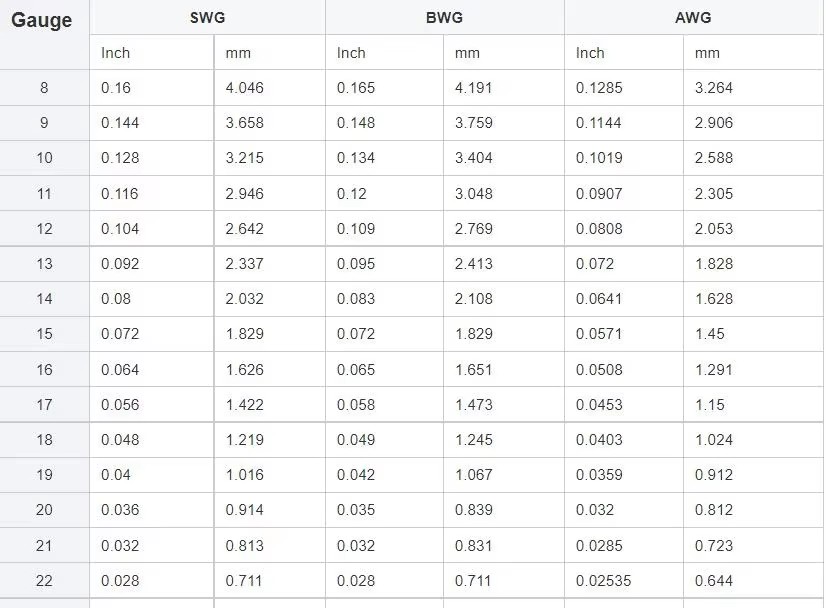Click the Gauge column header

pyautogui.click(x=42, y=20)
